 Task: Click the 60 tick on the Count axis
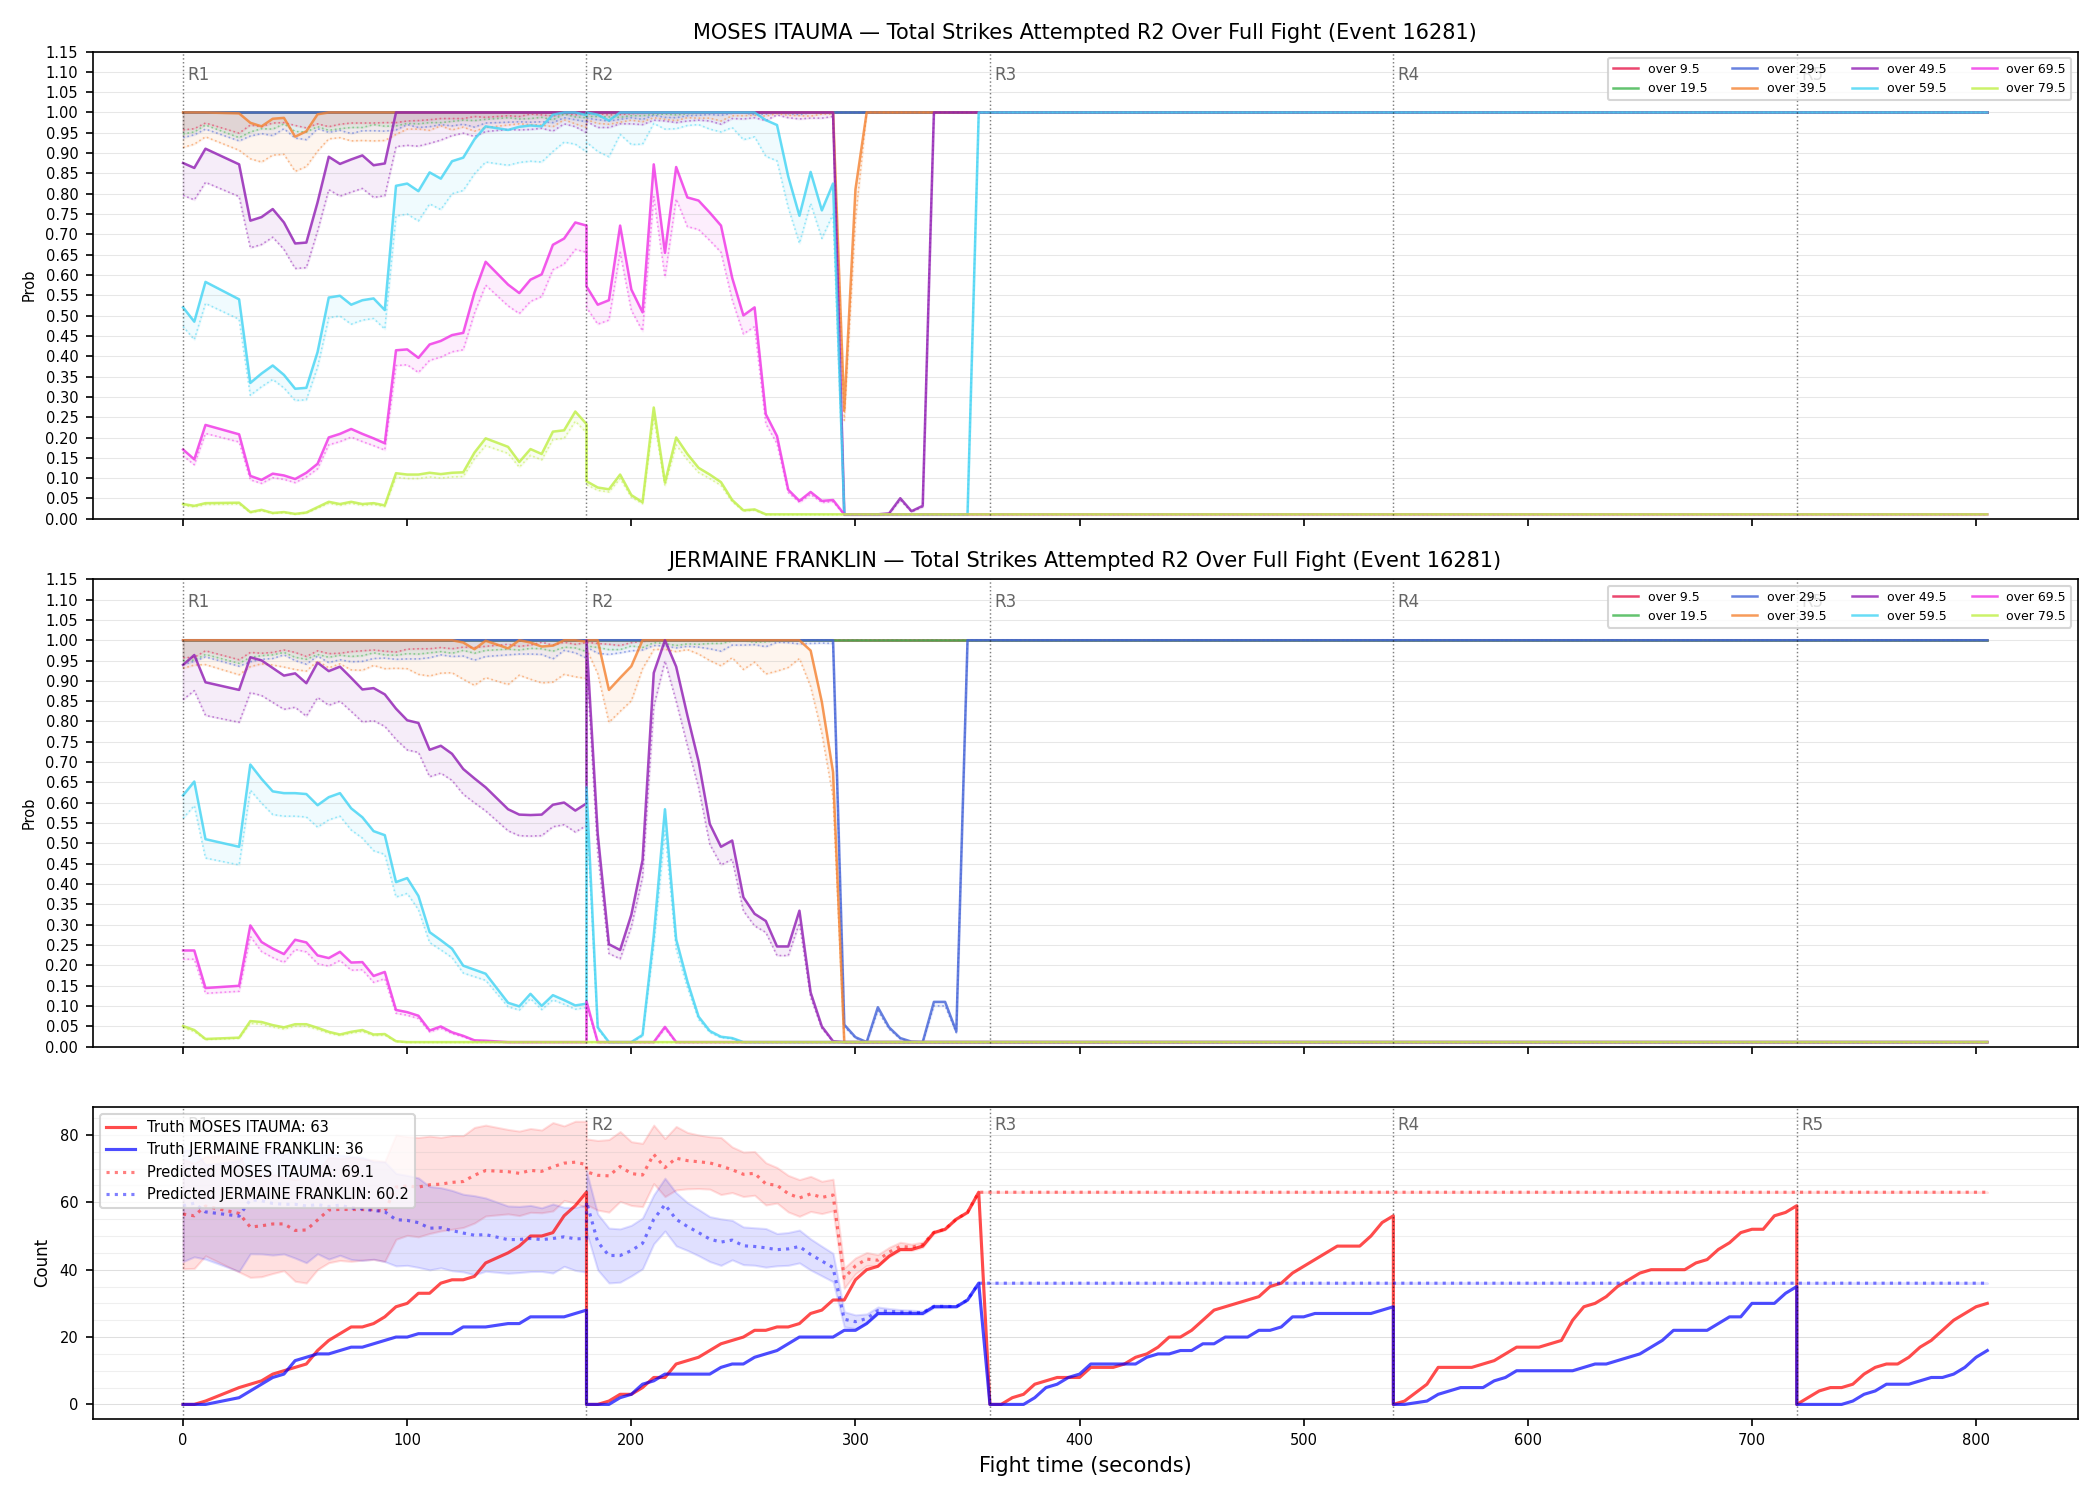[x=69, y=1202]
